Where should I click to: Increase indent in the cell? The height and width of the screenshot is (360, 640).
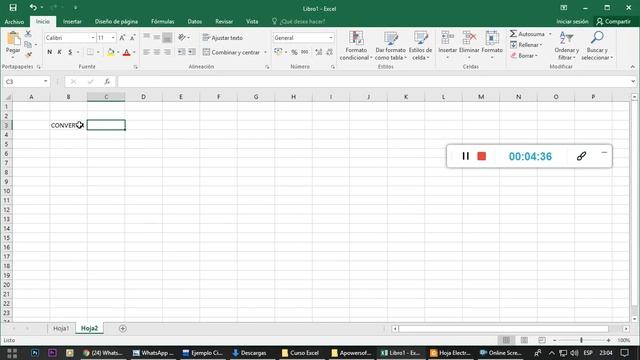(192, 52)
